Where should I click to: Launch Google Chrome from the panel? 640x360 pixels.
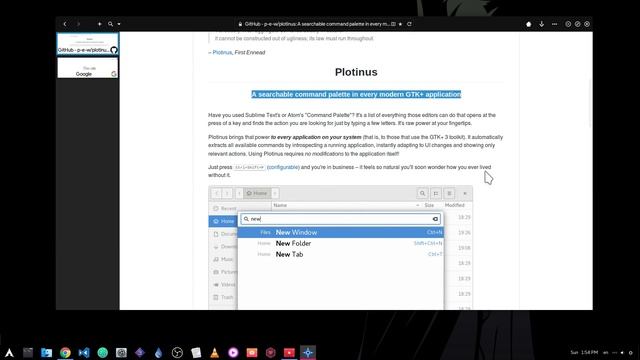tap(65, 353)
